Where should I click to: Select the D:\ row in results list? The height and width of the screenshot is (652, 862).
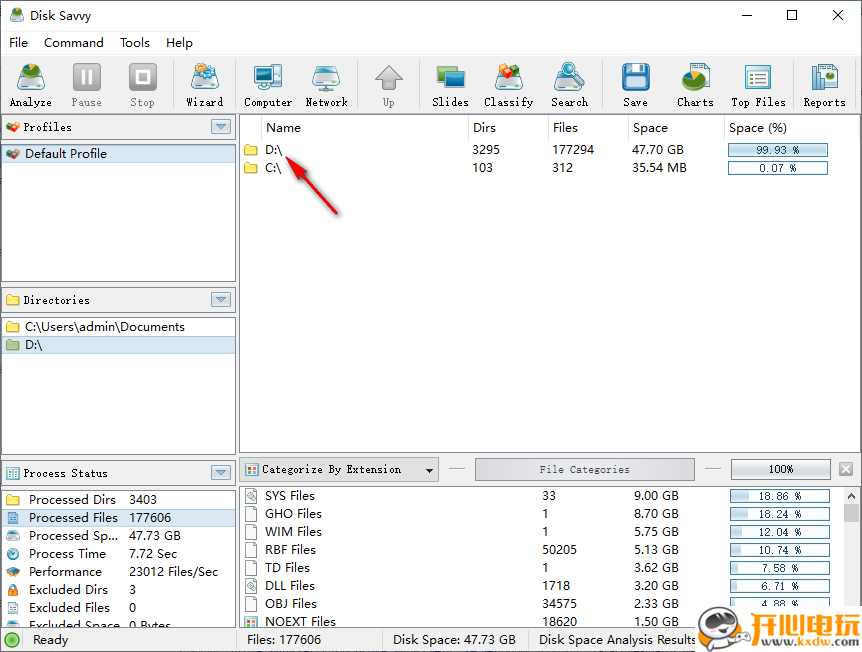(x=274, y=150)
